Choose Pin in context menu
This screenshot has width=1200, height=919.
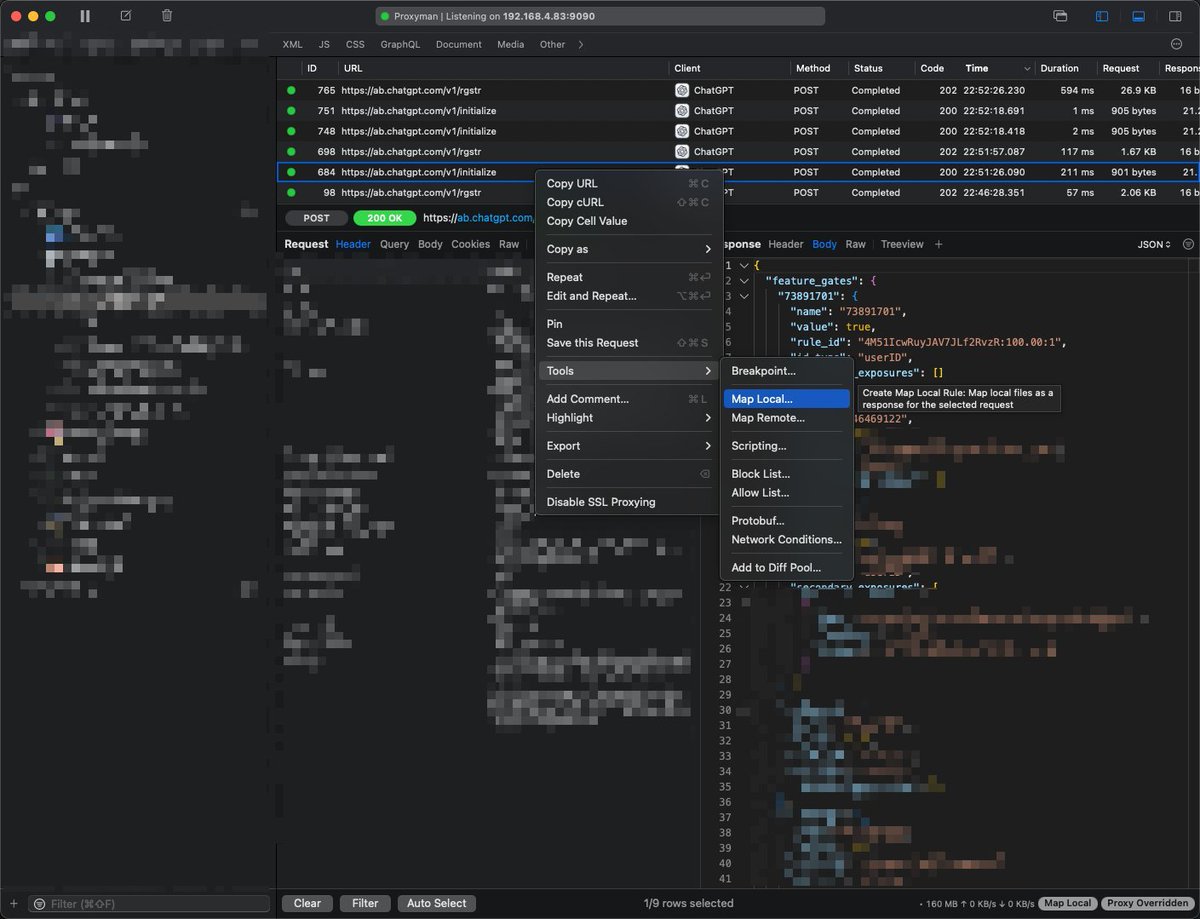[628, 324]
